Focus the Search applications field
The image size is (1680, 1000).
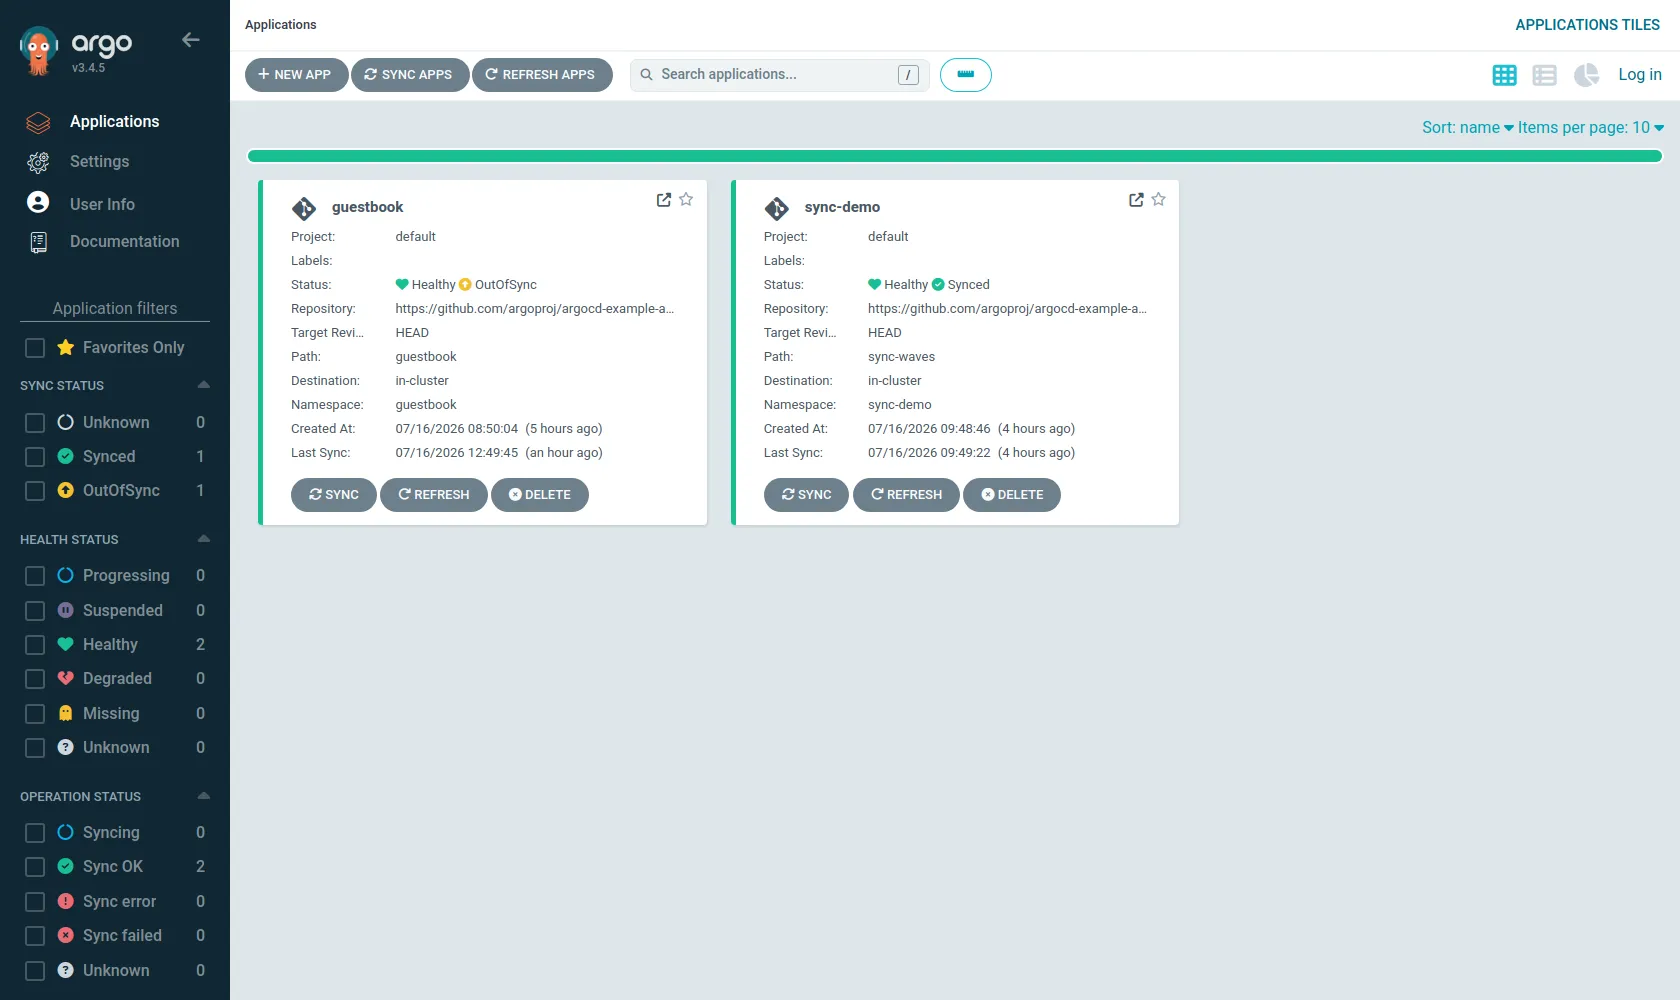tap(780, 75)
